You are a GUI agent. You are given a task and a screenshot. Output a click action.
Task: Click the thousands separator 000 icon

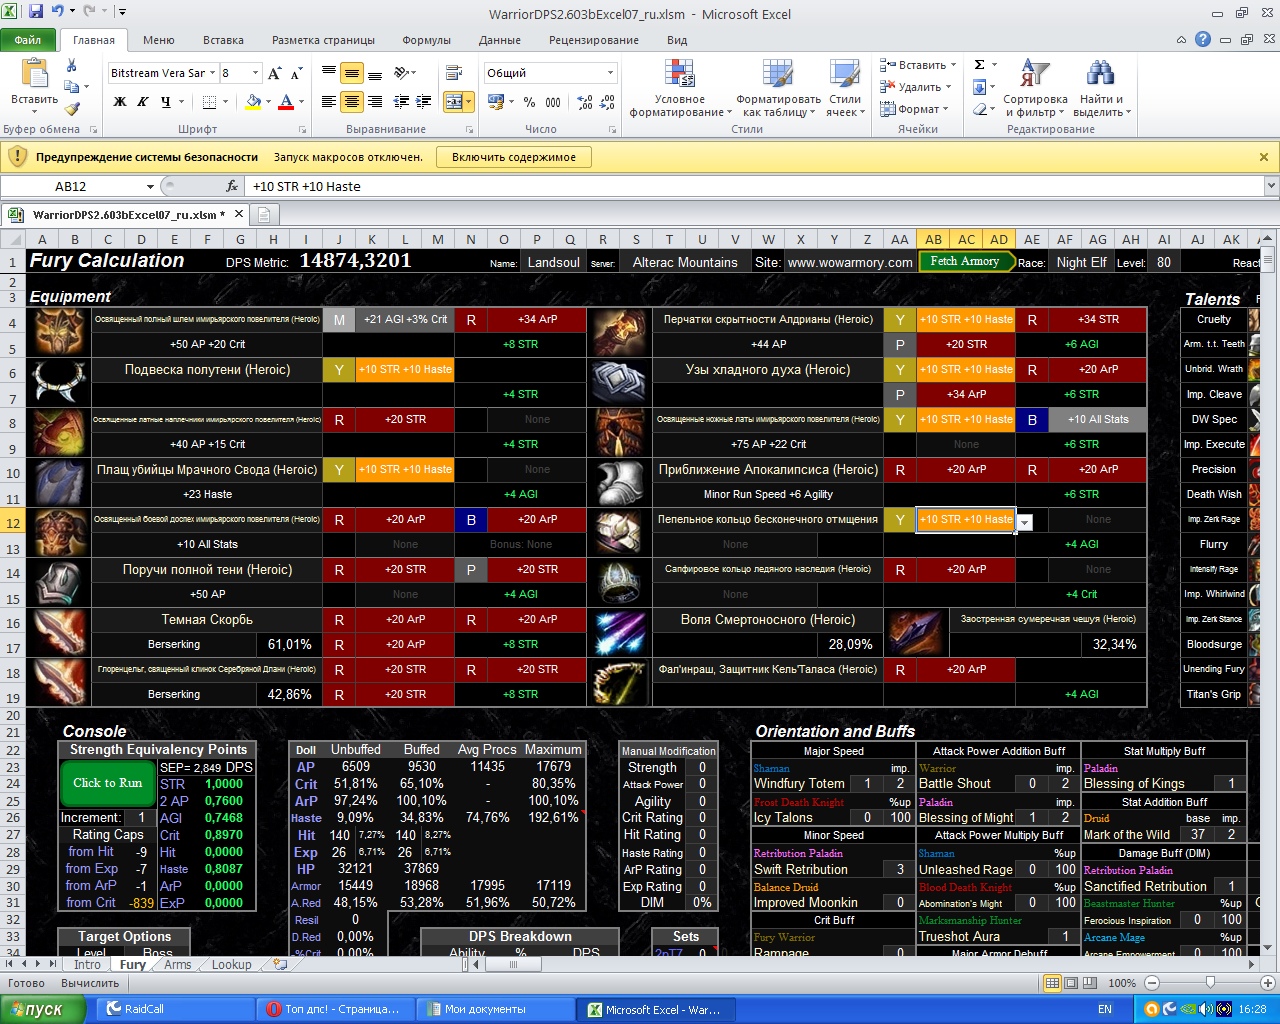point(553,102)
